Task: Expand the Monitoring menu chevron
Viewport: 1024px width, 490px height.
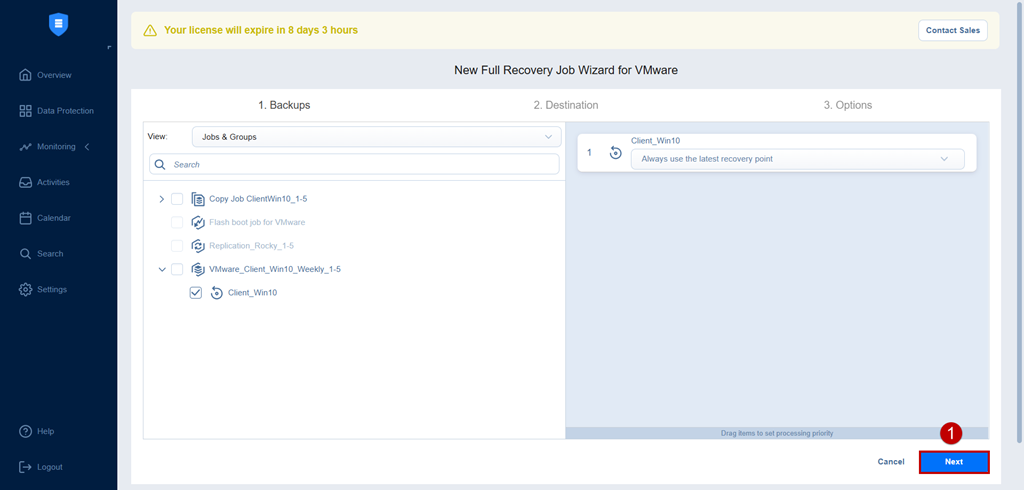Action: 88,146
